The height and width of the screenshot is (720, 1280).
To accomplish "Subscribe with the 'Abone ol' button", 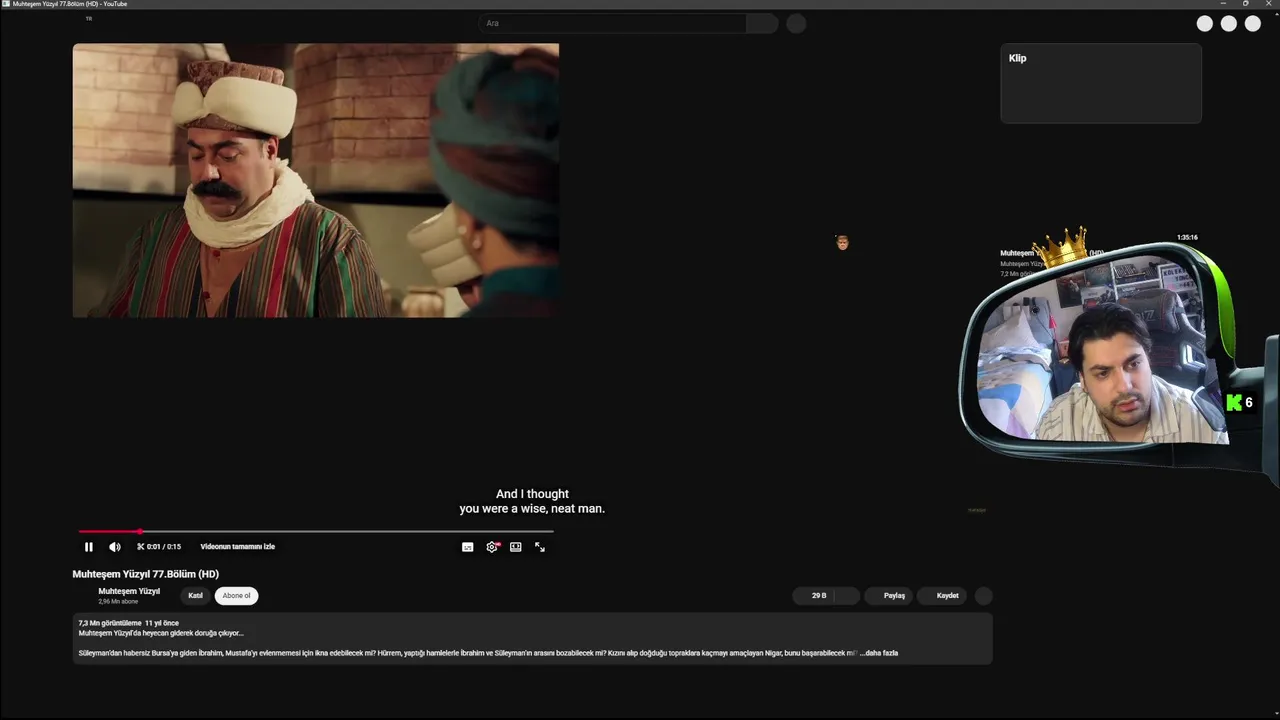I will coord(236,595).
